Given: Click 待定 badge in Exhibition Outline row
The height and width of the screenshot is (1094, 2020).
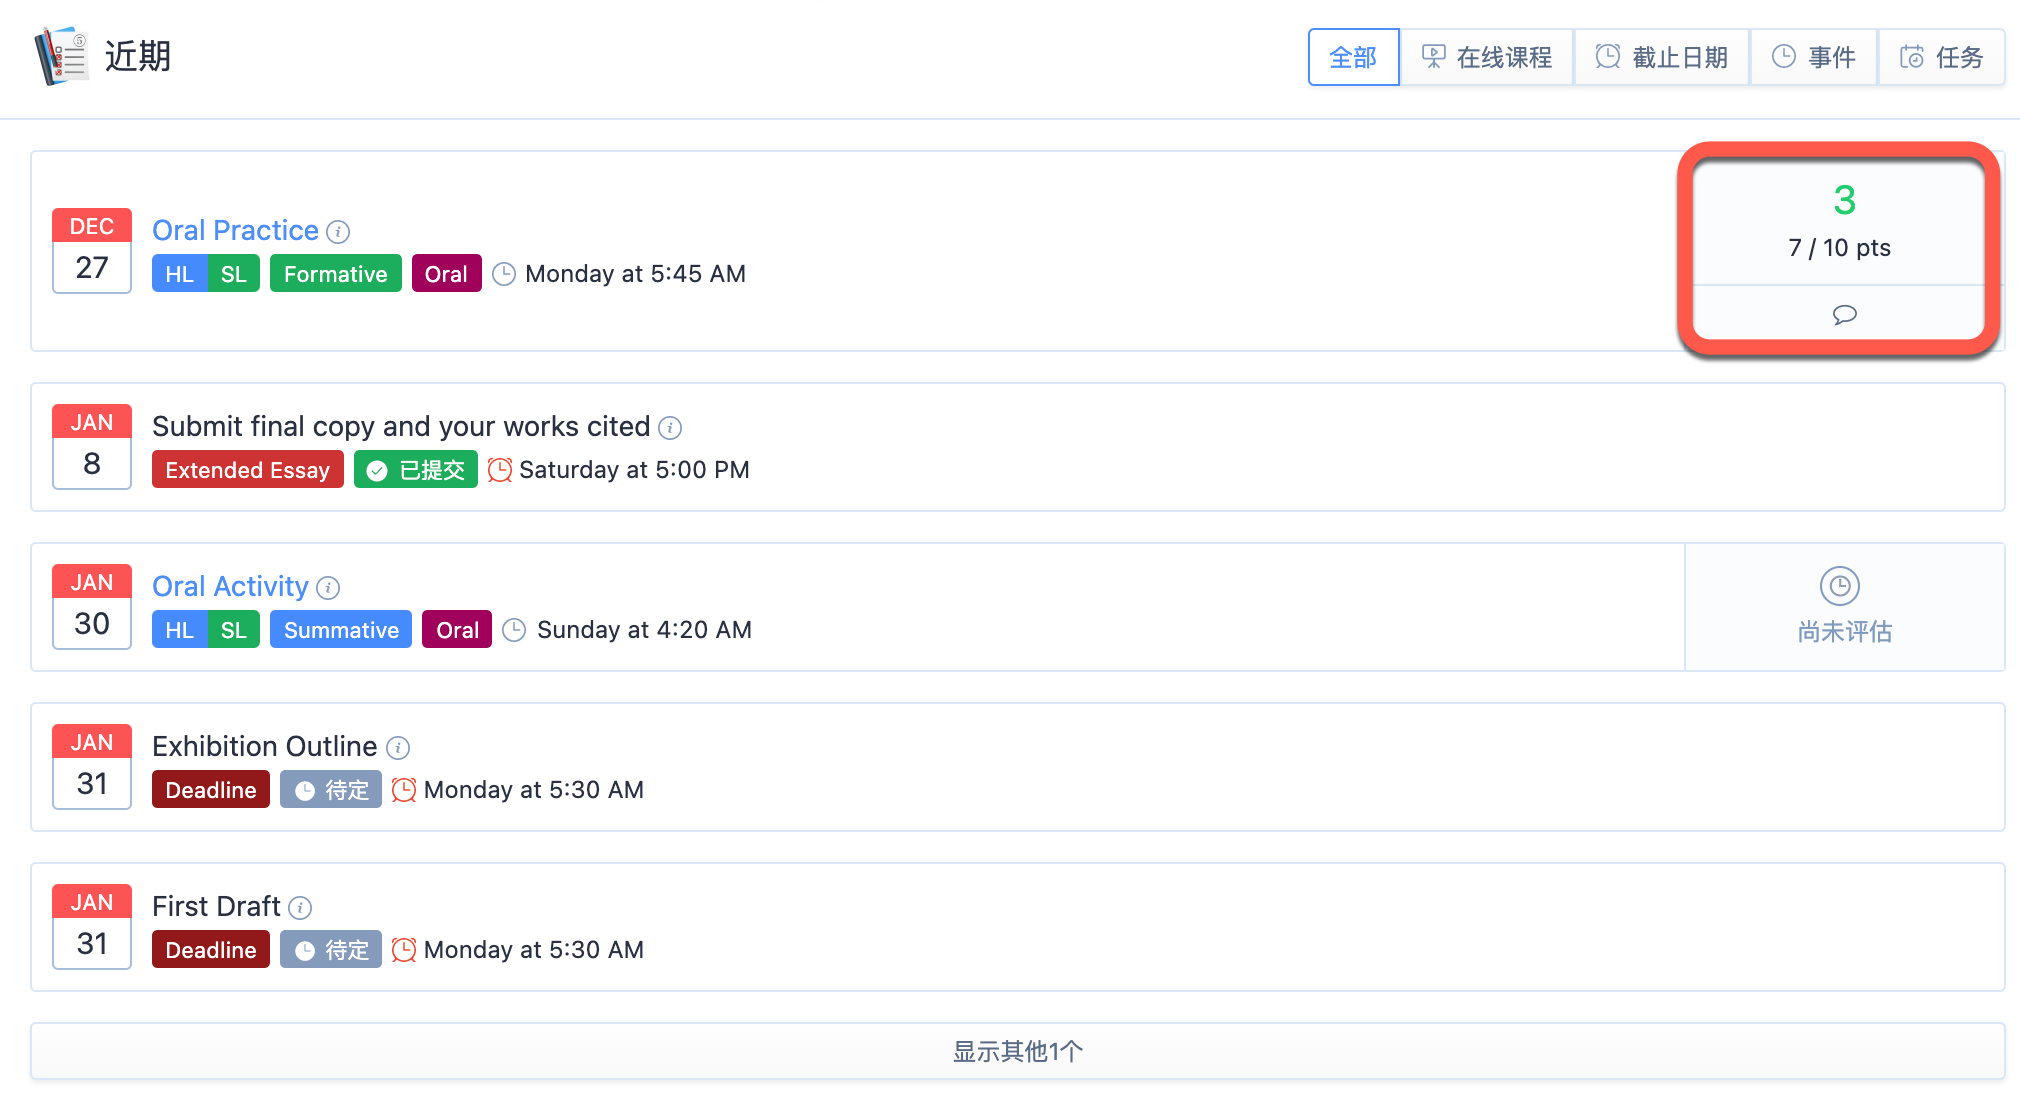Looking at the screenshot, I should pyautogui.click(x=330, y=790).
